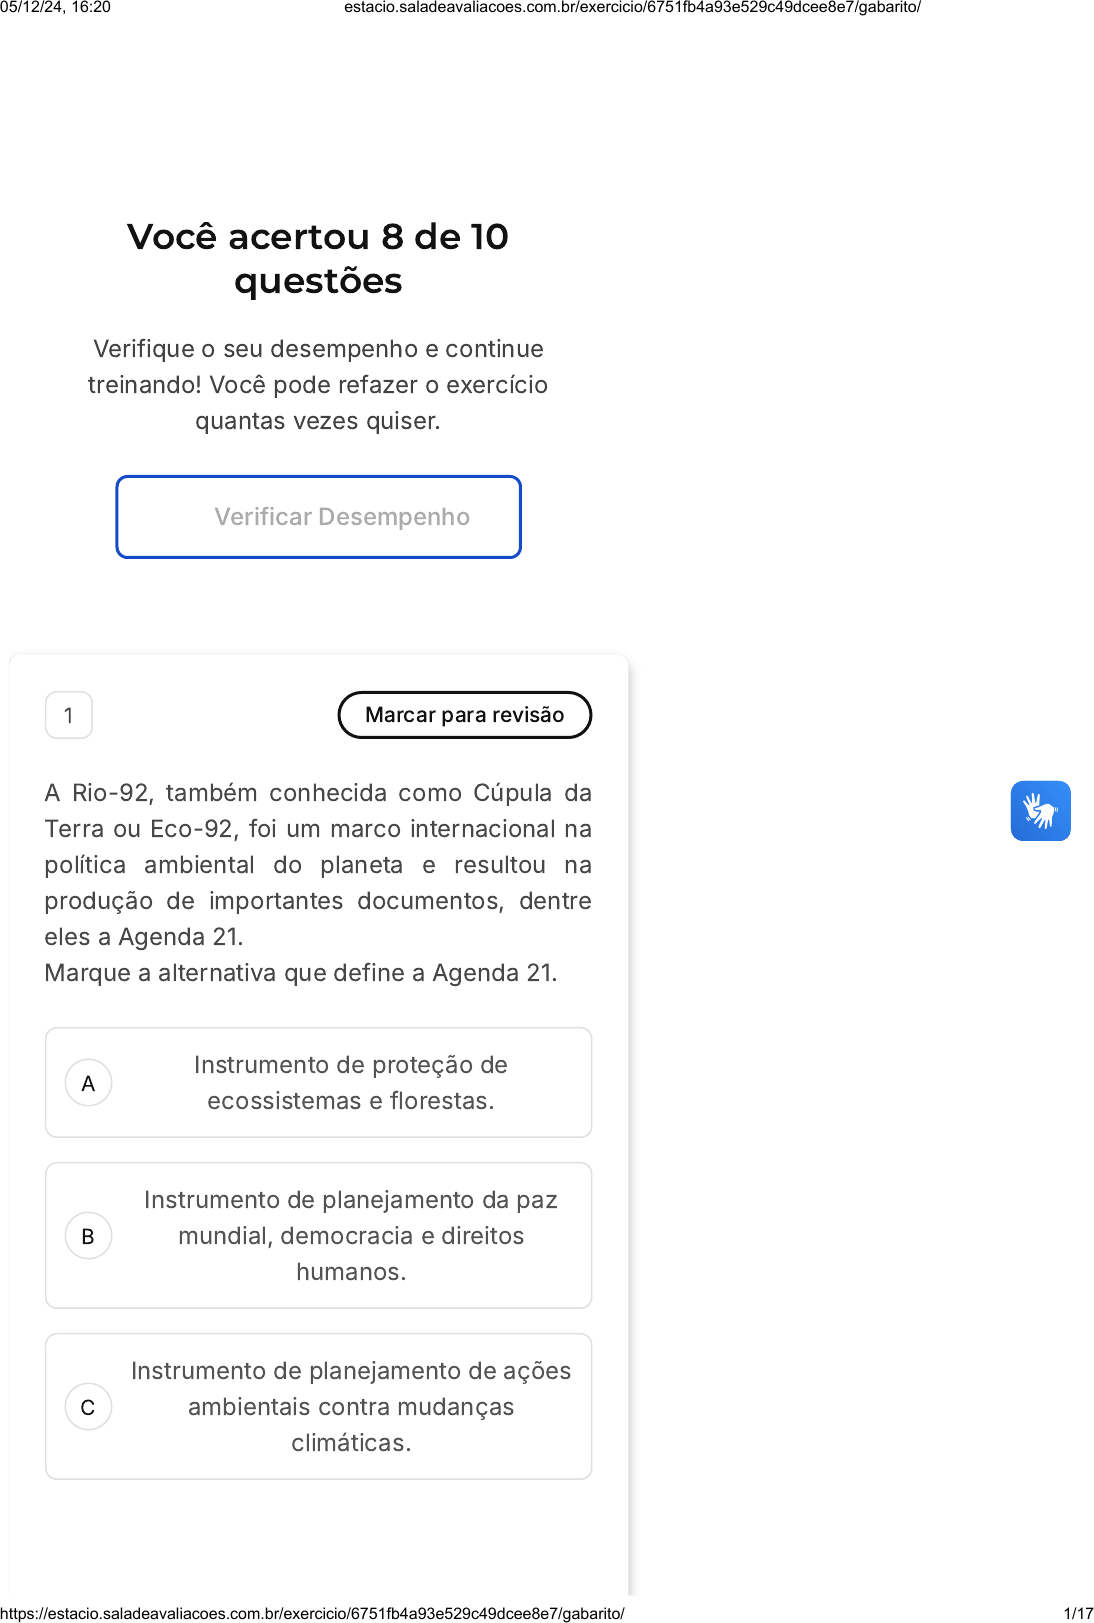The height and width of the screenshot is (1623, 1094).
Task: Click the word 'questões' in the heading
Action: pos(318,282)
